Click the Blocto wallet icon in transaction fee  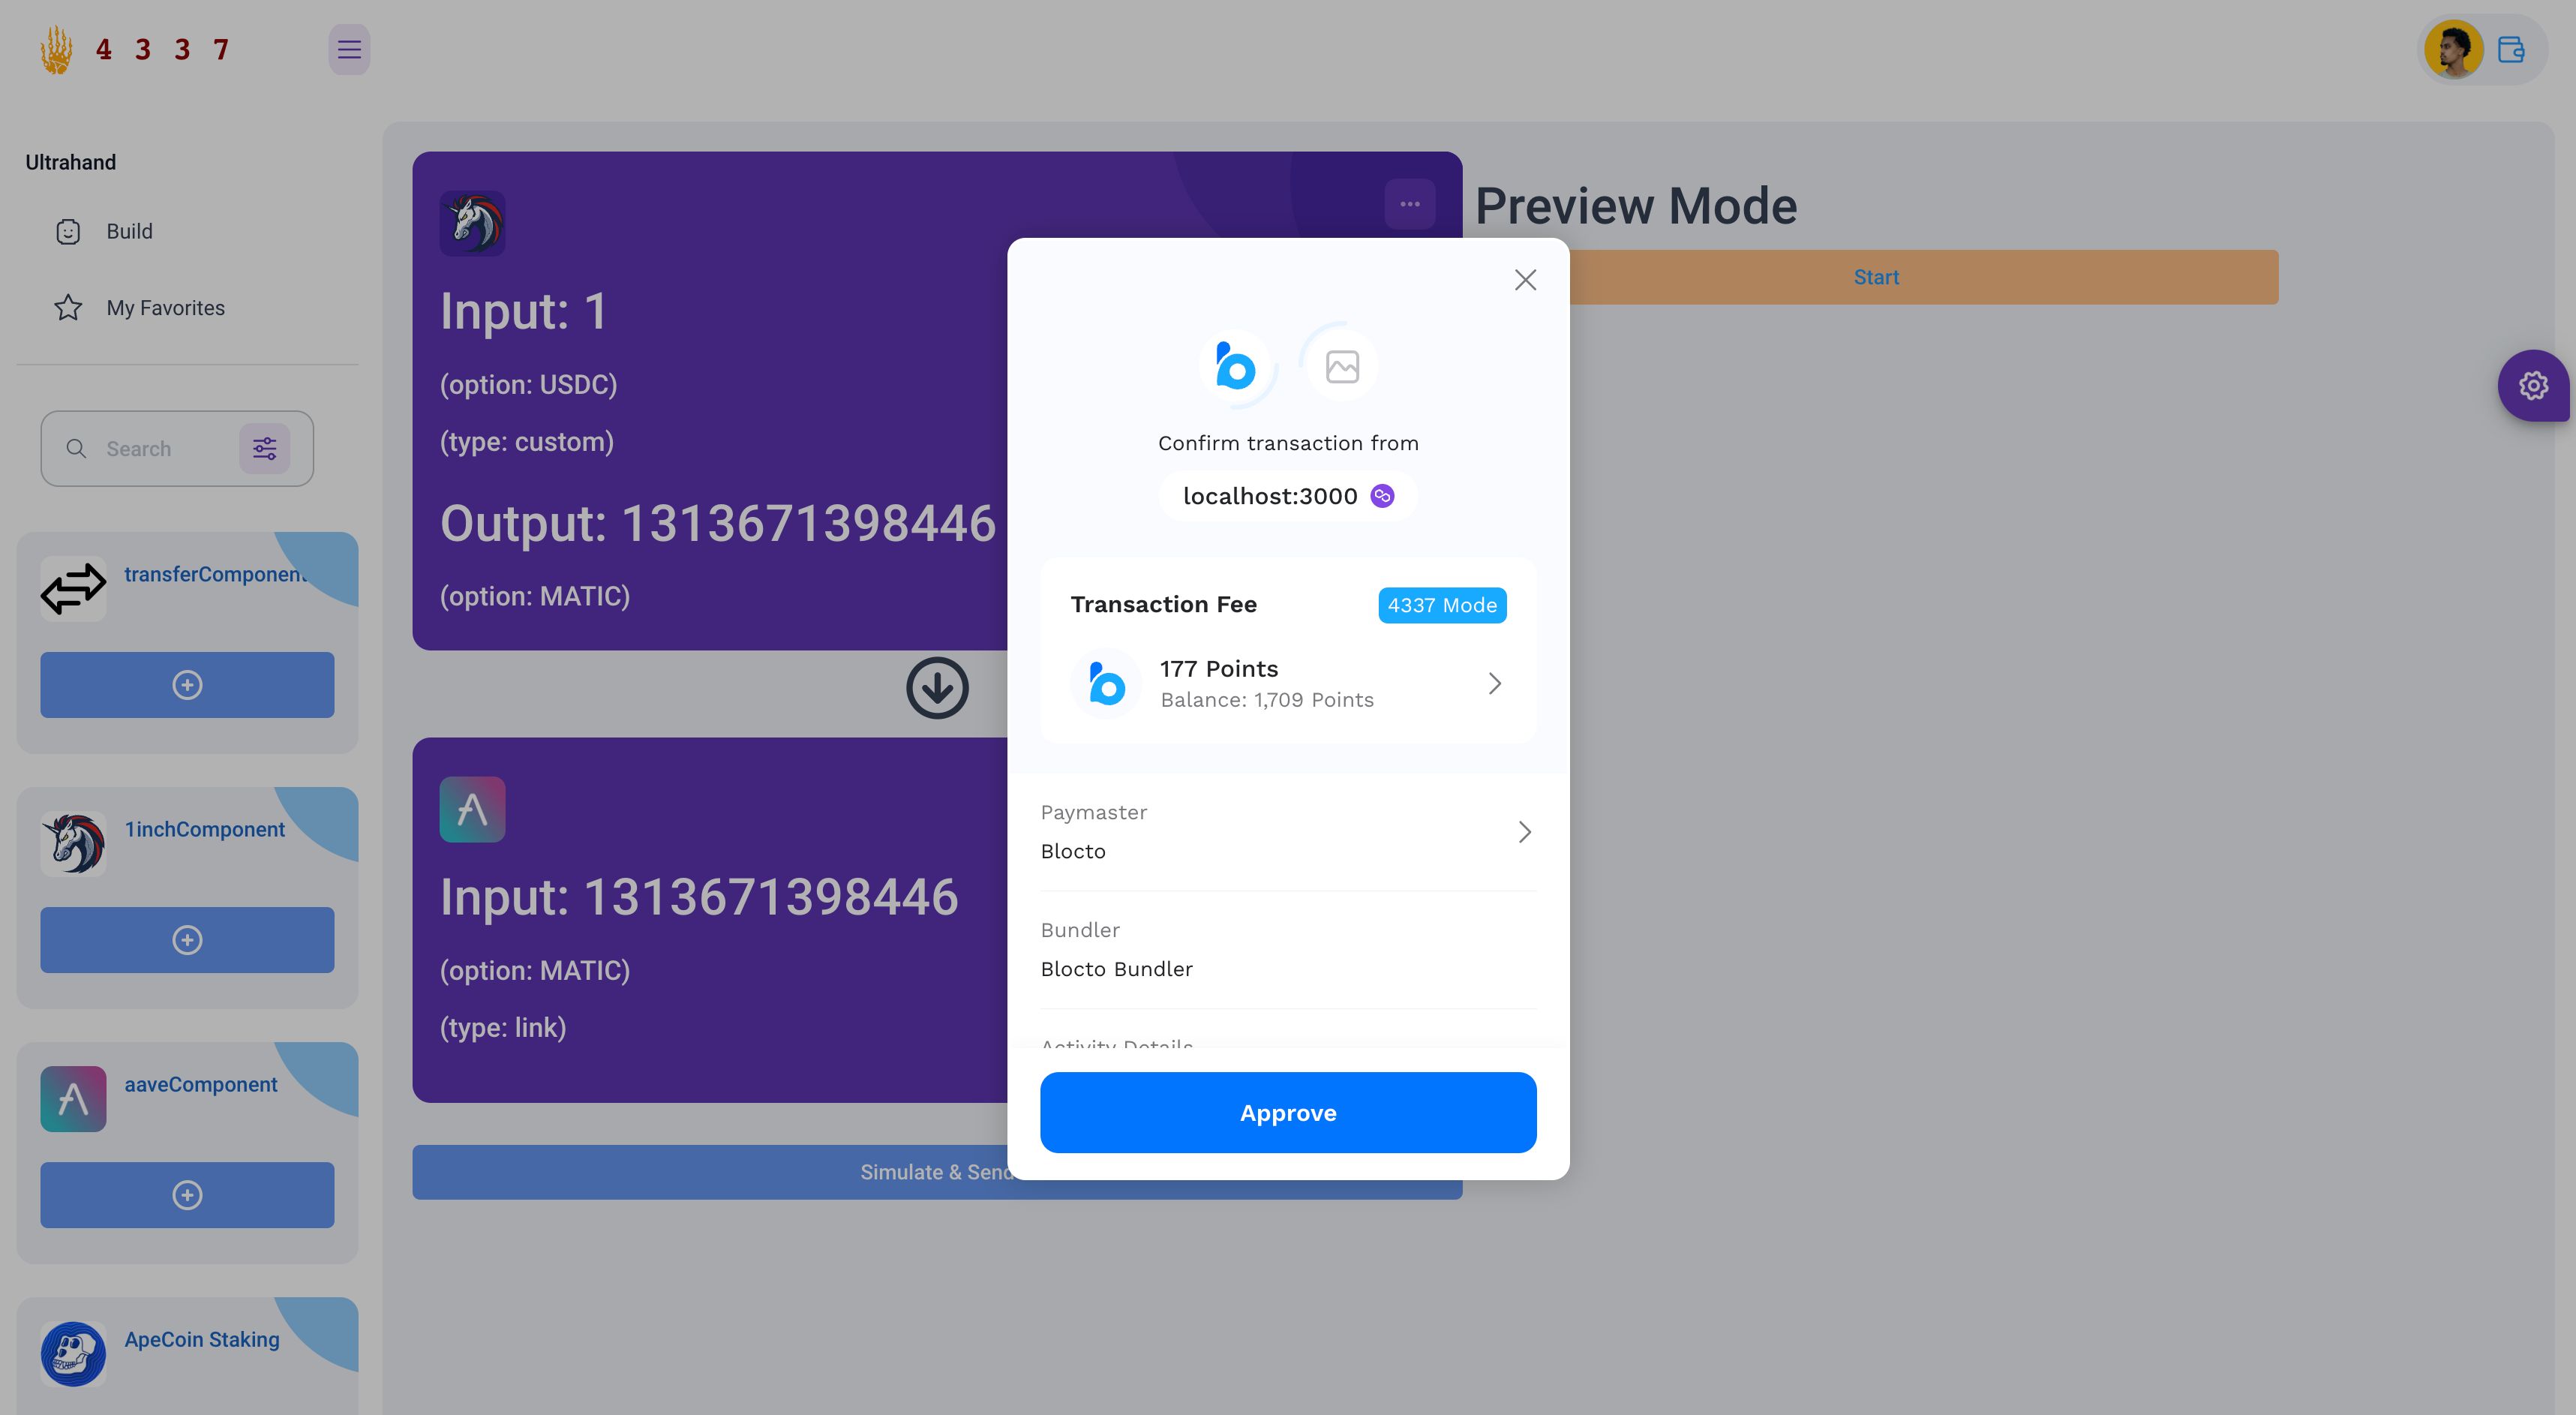[1104, 683]
